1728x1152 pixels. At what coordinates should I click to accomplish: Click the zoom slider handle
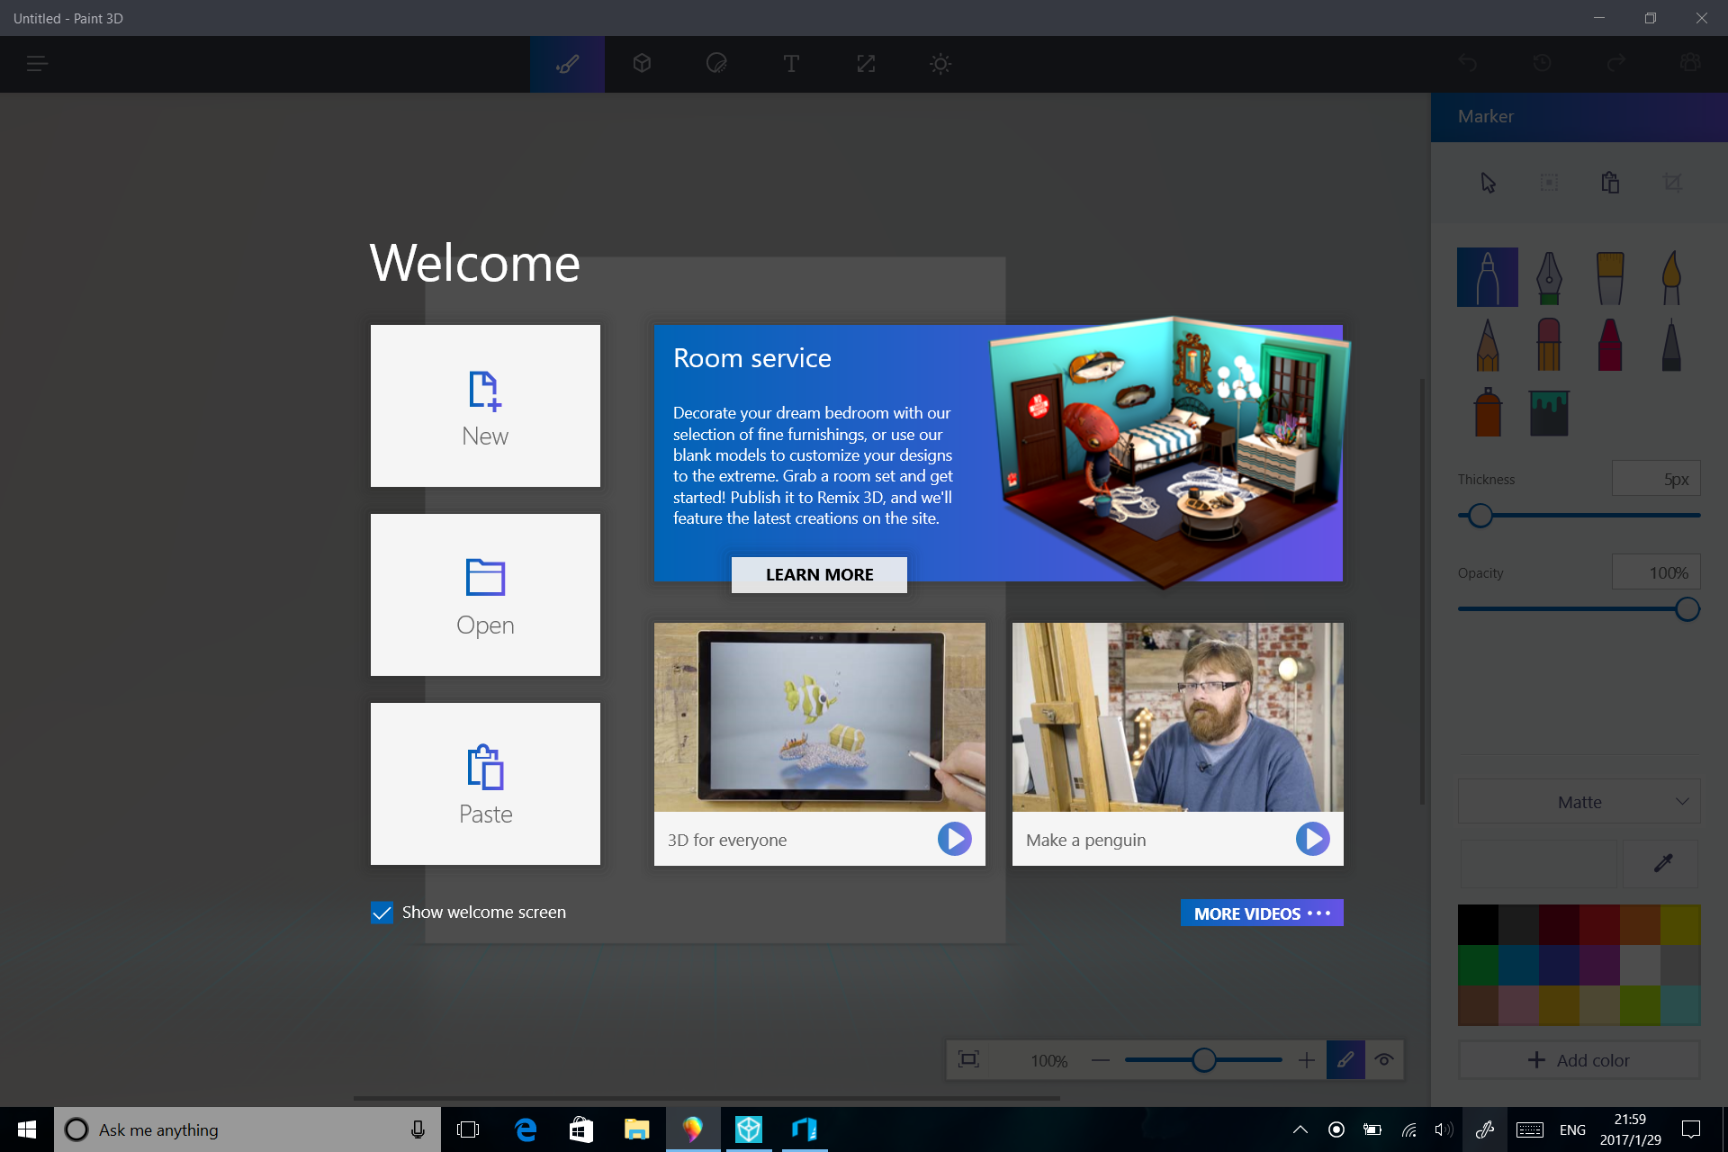(x=1204, y=1060)
